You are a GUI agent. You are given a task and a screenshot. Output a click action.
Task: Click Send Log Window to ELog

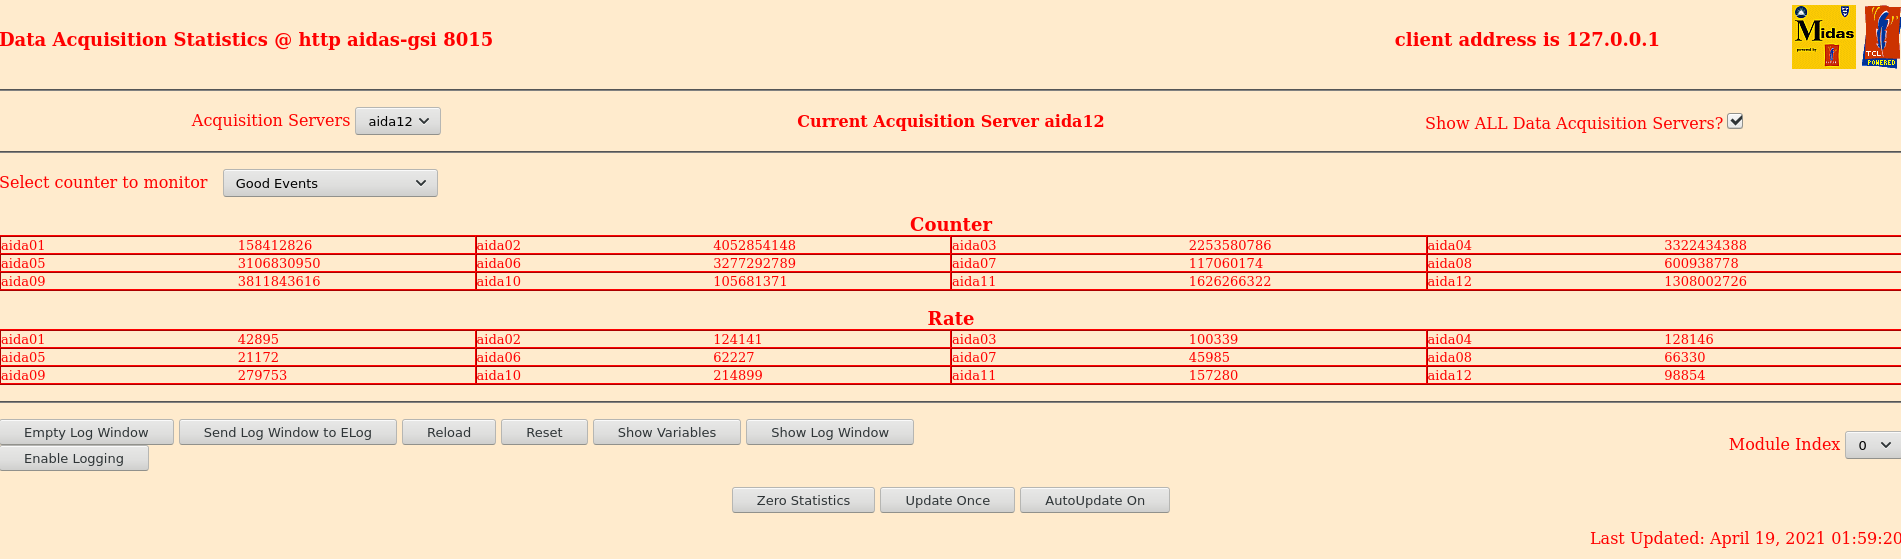tap(287, 432)
